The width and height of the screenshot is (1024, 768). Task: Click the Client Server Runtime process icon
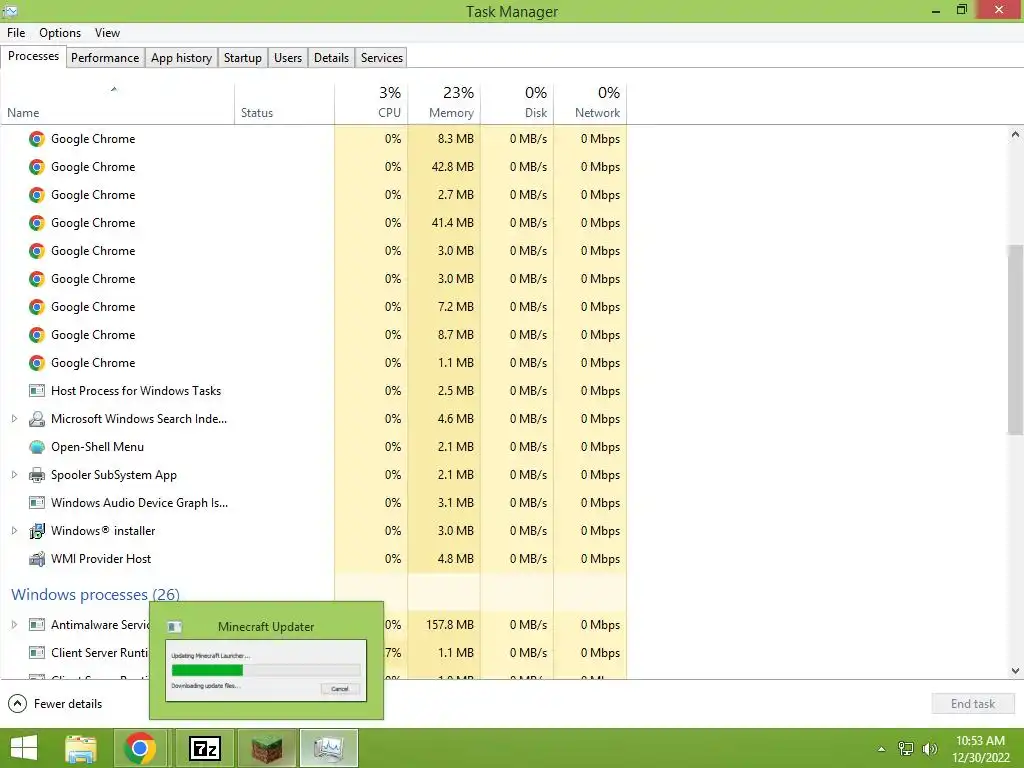coord(37,653)
